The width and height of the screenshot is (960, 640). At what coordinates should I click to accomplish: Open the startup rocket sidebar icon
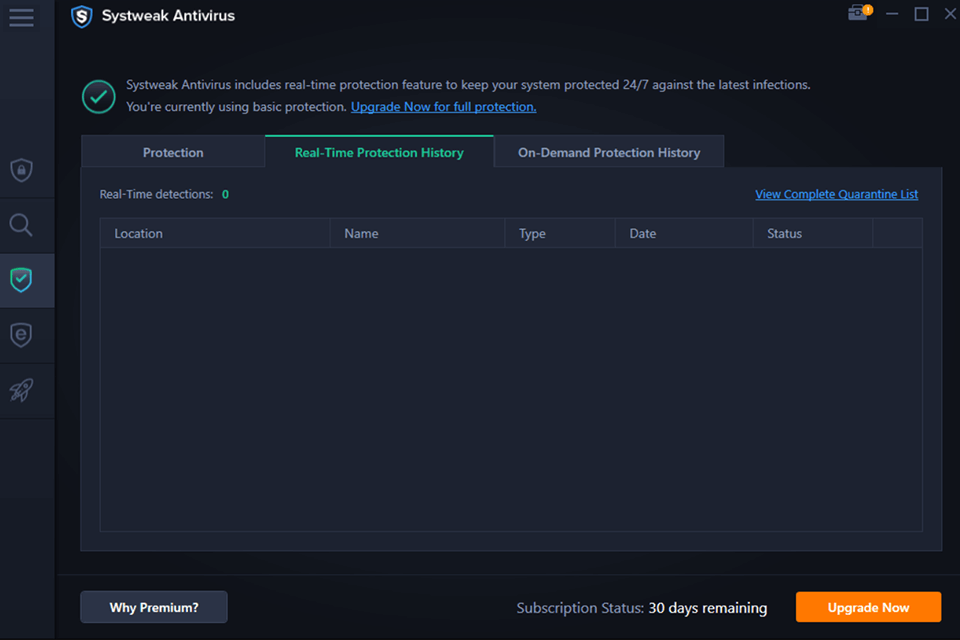(x=21, y=390)
